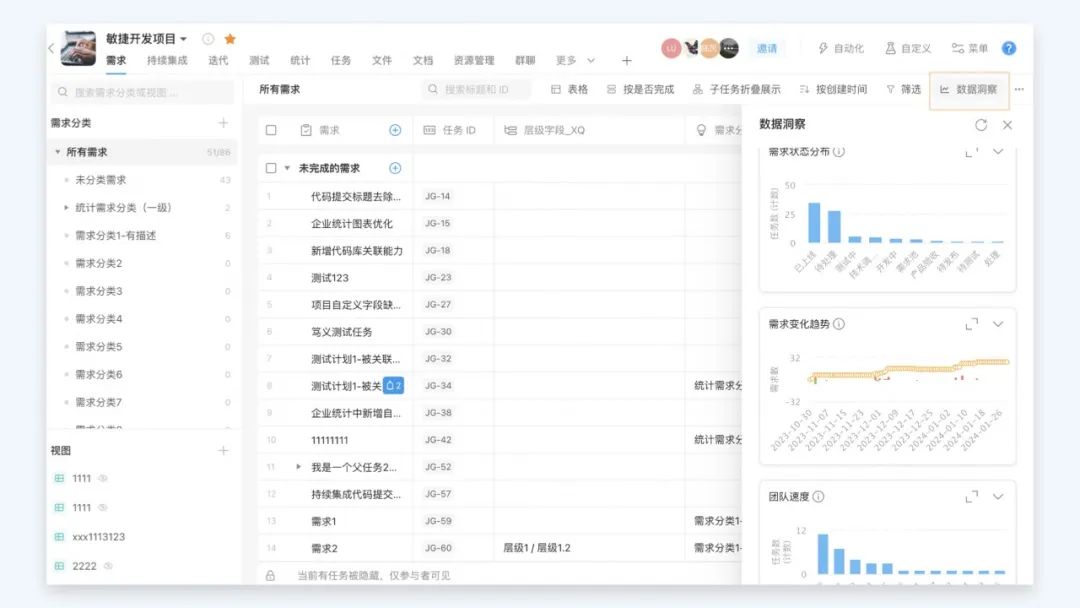1080x608 pixels.
Task: Toggle eye icon next to 2222 view
Action: click(107, 566)
